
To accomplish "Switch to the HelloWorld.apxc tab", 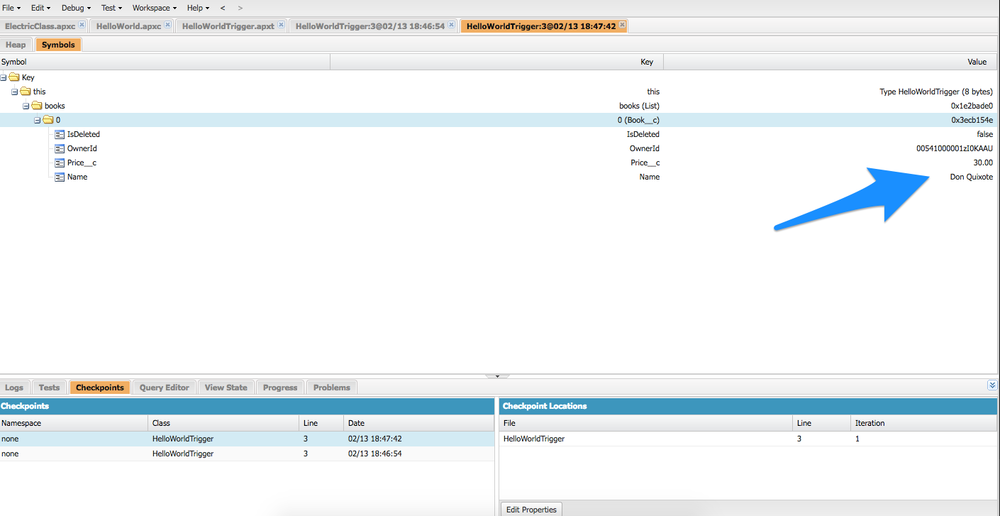I will click(x=131, y=26).
